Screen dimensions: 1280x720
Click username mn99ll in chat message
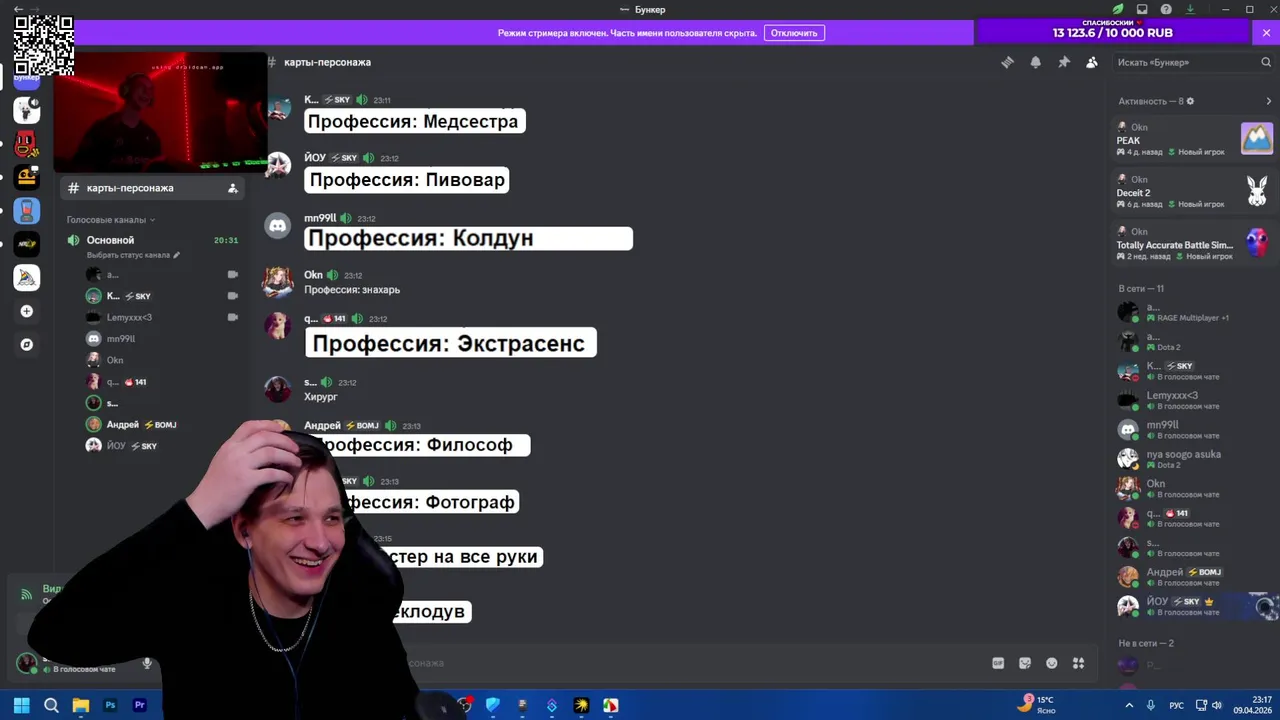pyautogui.click(x=320, y=218)
